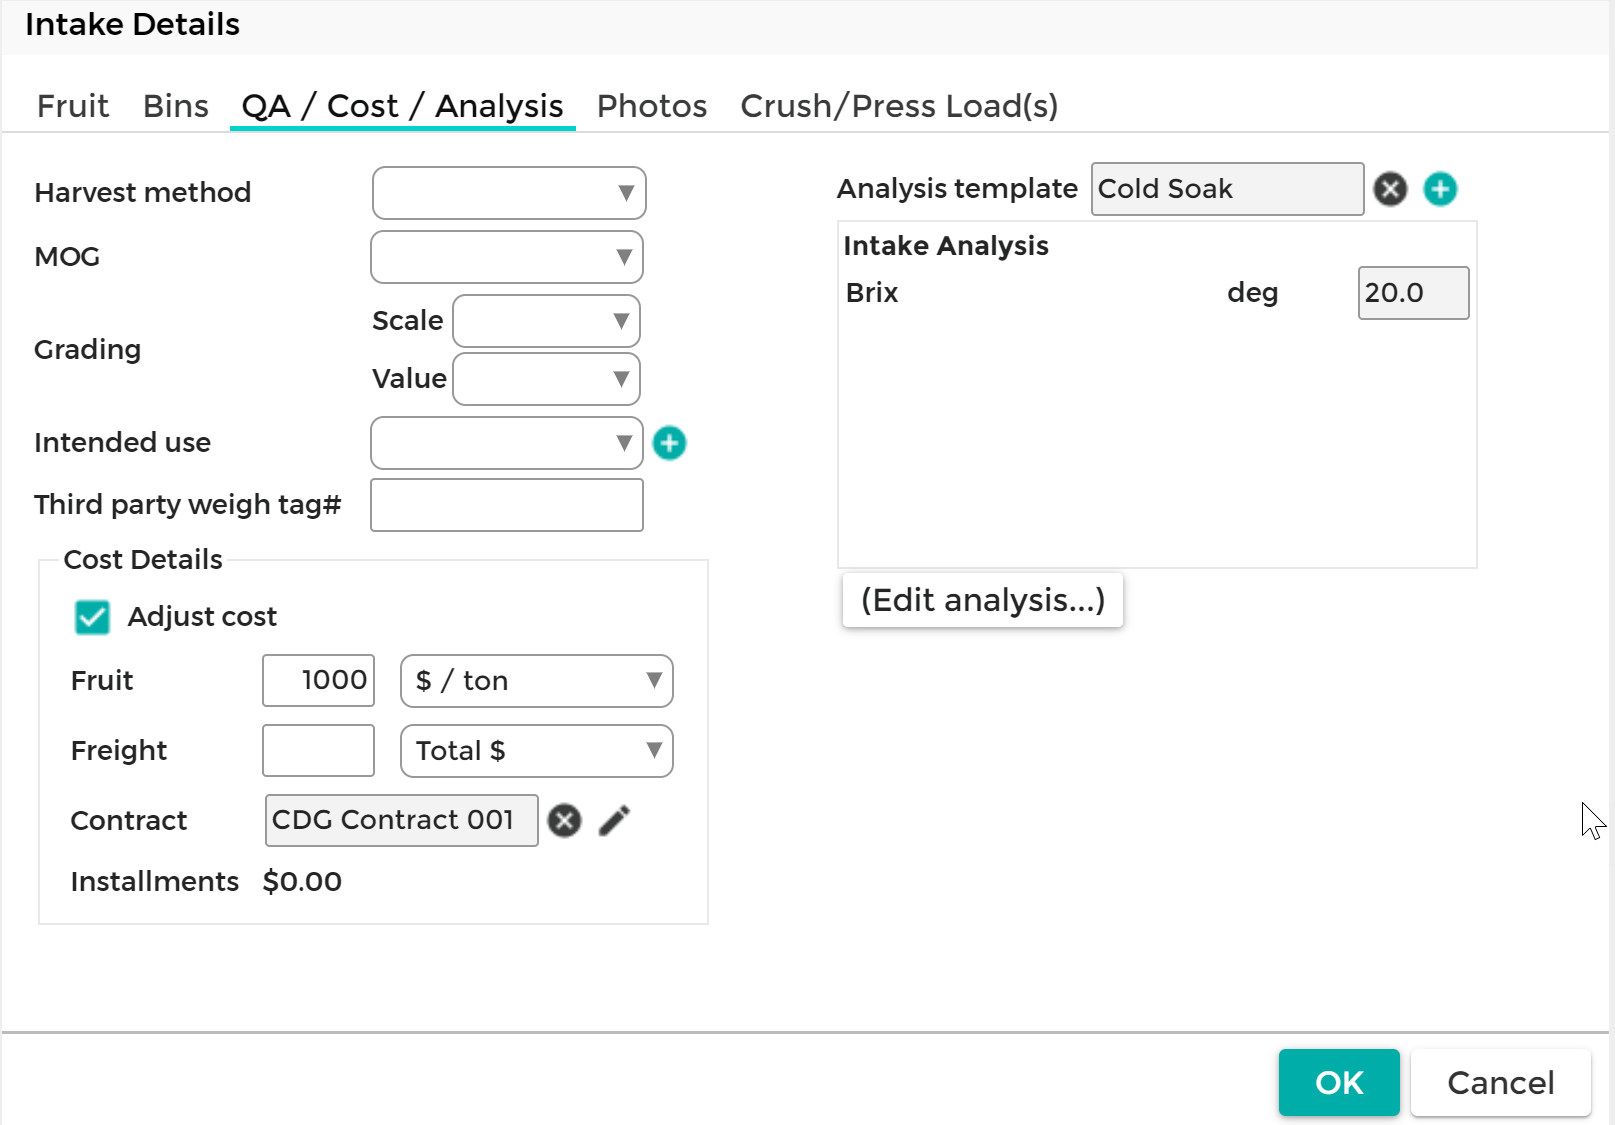Click the deg unit text
Screen dimensions: 1615x1125
click(x=1253, y=294)
